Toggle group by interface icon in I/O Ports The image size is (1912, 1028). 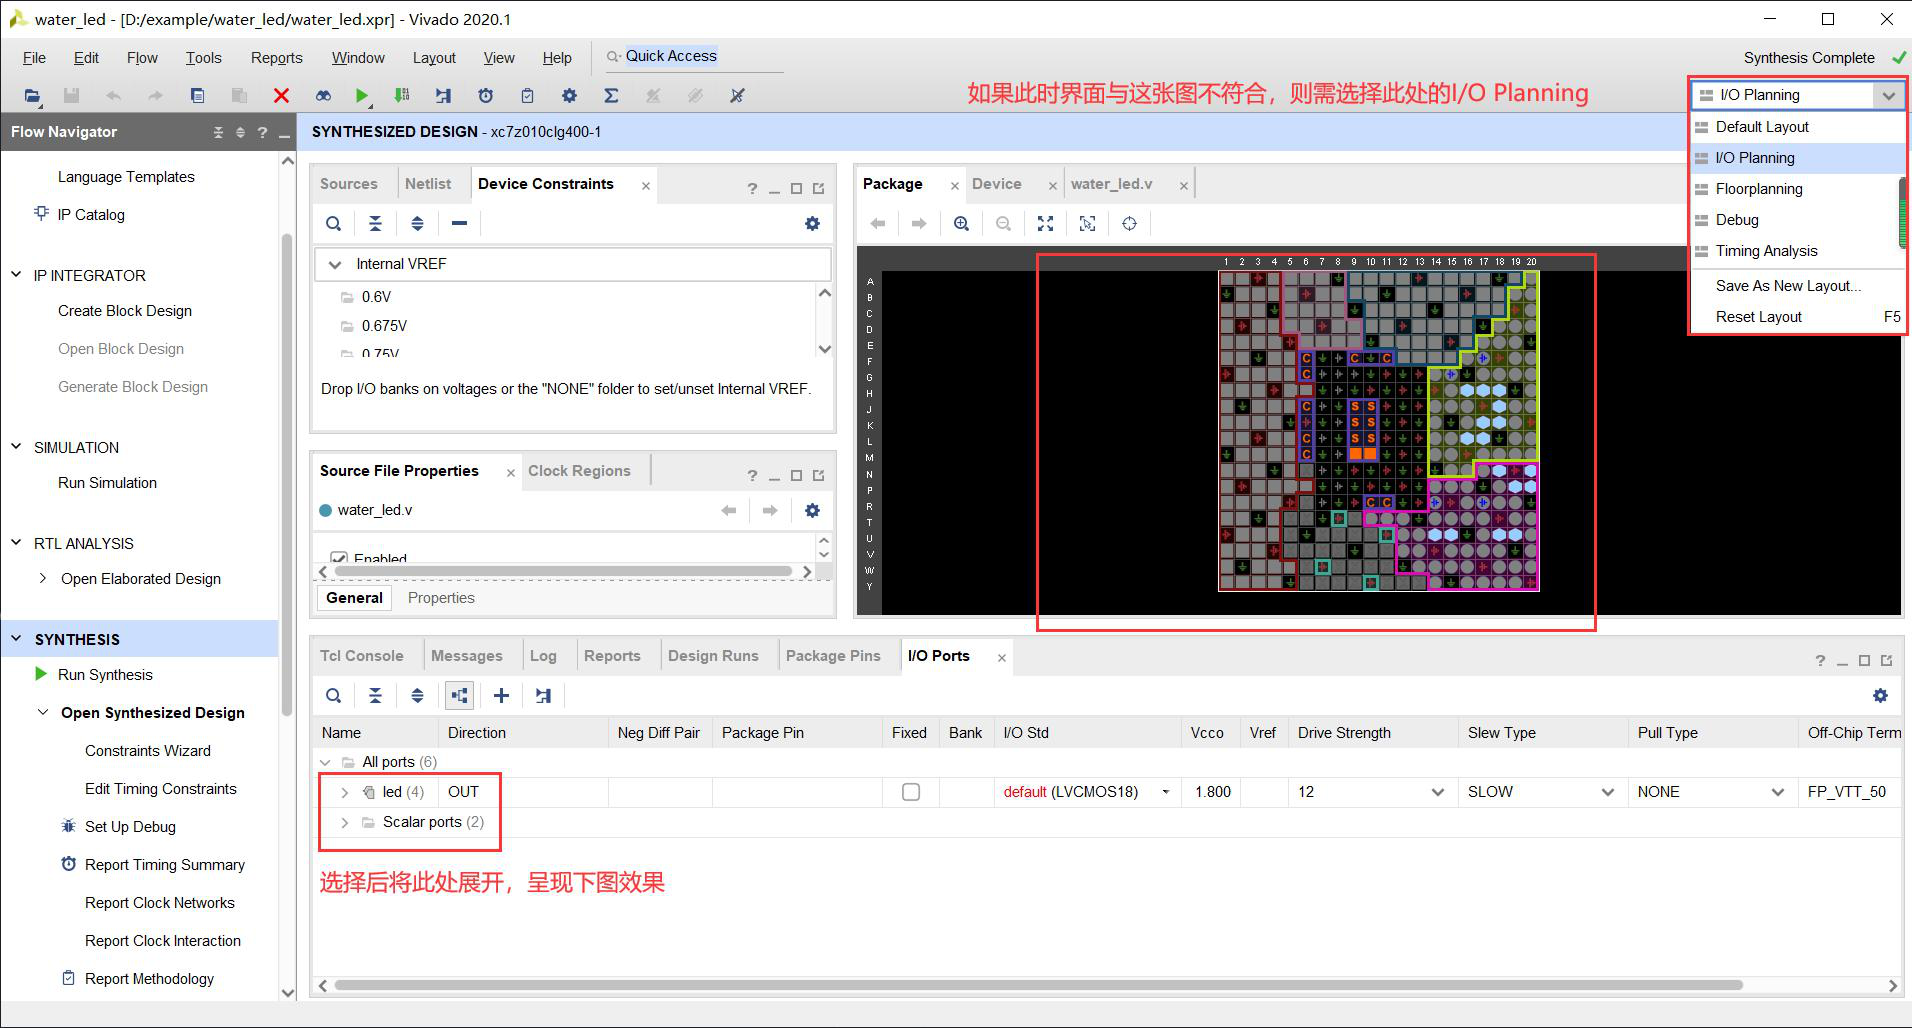459,696
